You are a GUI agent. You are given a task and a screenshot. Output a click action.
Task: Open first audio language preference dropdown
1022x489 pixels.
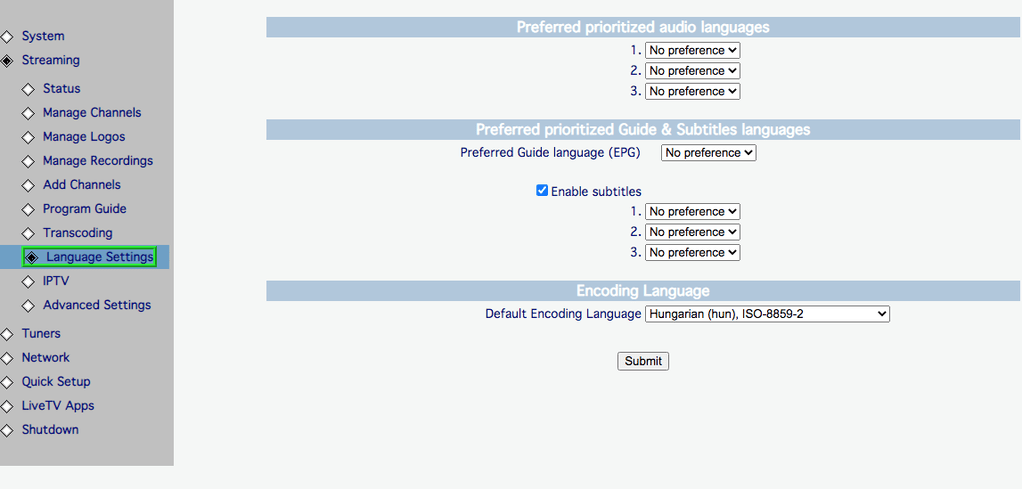click(x=692, y=50)
